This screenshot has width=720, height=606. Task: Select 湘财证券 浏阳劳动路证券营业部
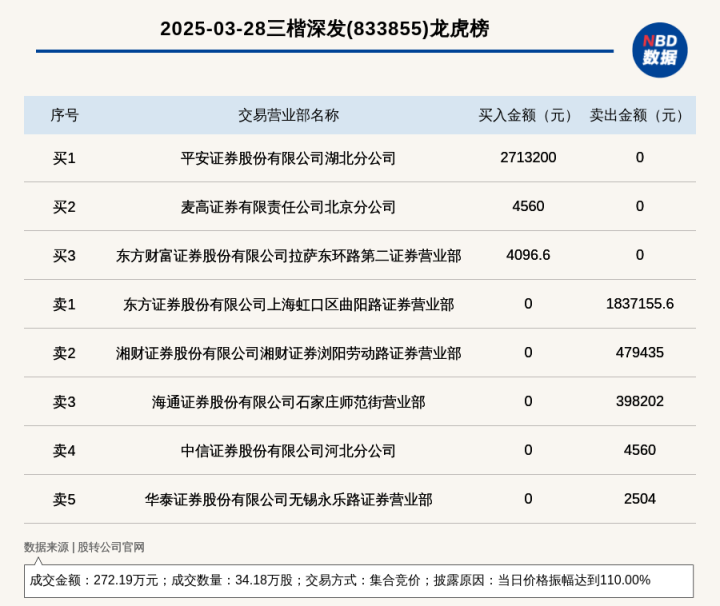pos(288,354)
